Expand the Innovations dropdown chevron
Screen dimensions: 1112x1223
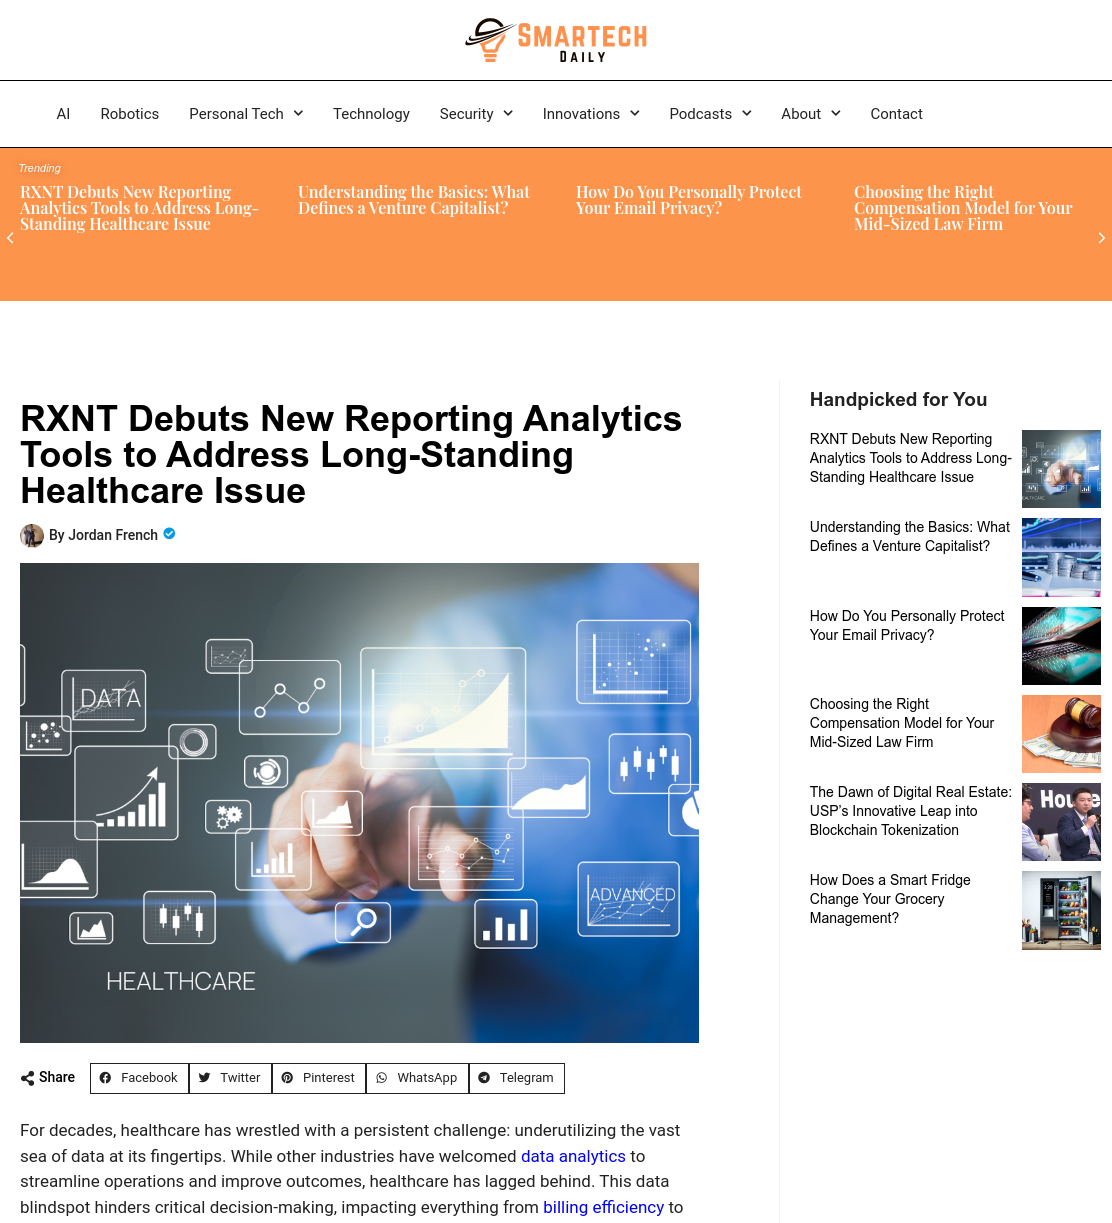coord(635,114)
